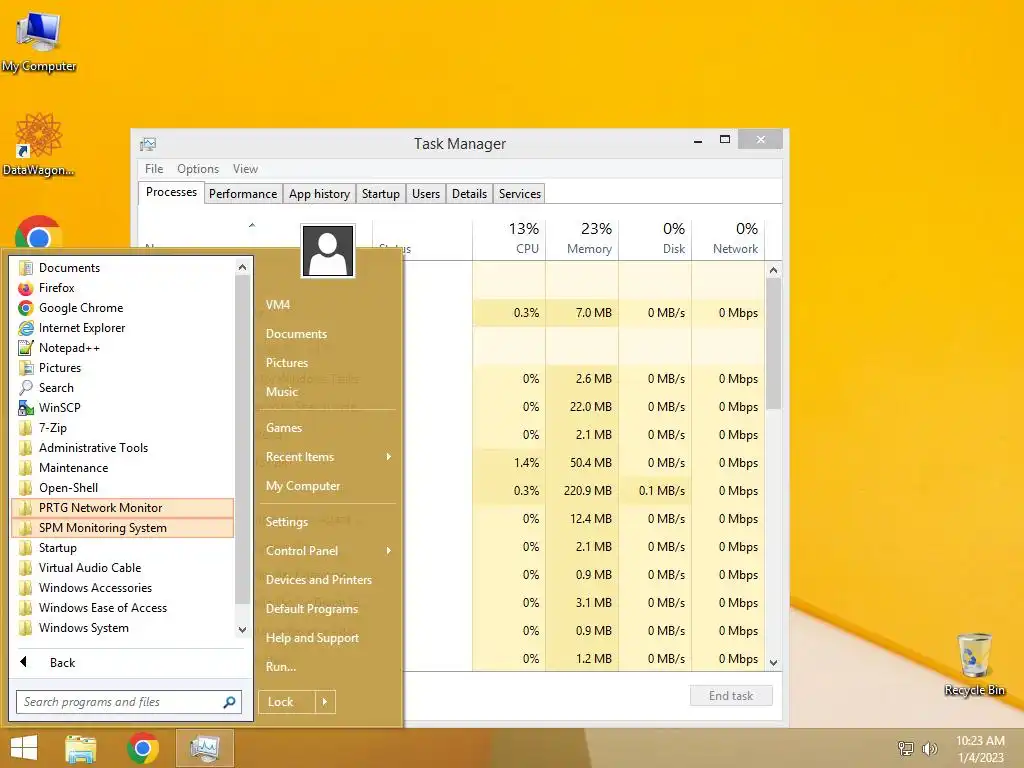Open PRTG Network Monitor folder icon
The height and width of the screenshot is (768, 1024).
[25, 508]
